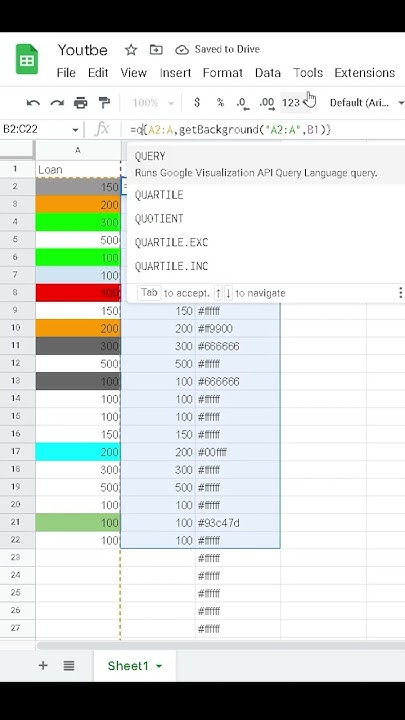Open the Edit menu

pos(98,73)
